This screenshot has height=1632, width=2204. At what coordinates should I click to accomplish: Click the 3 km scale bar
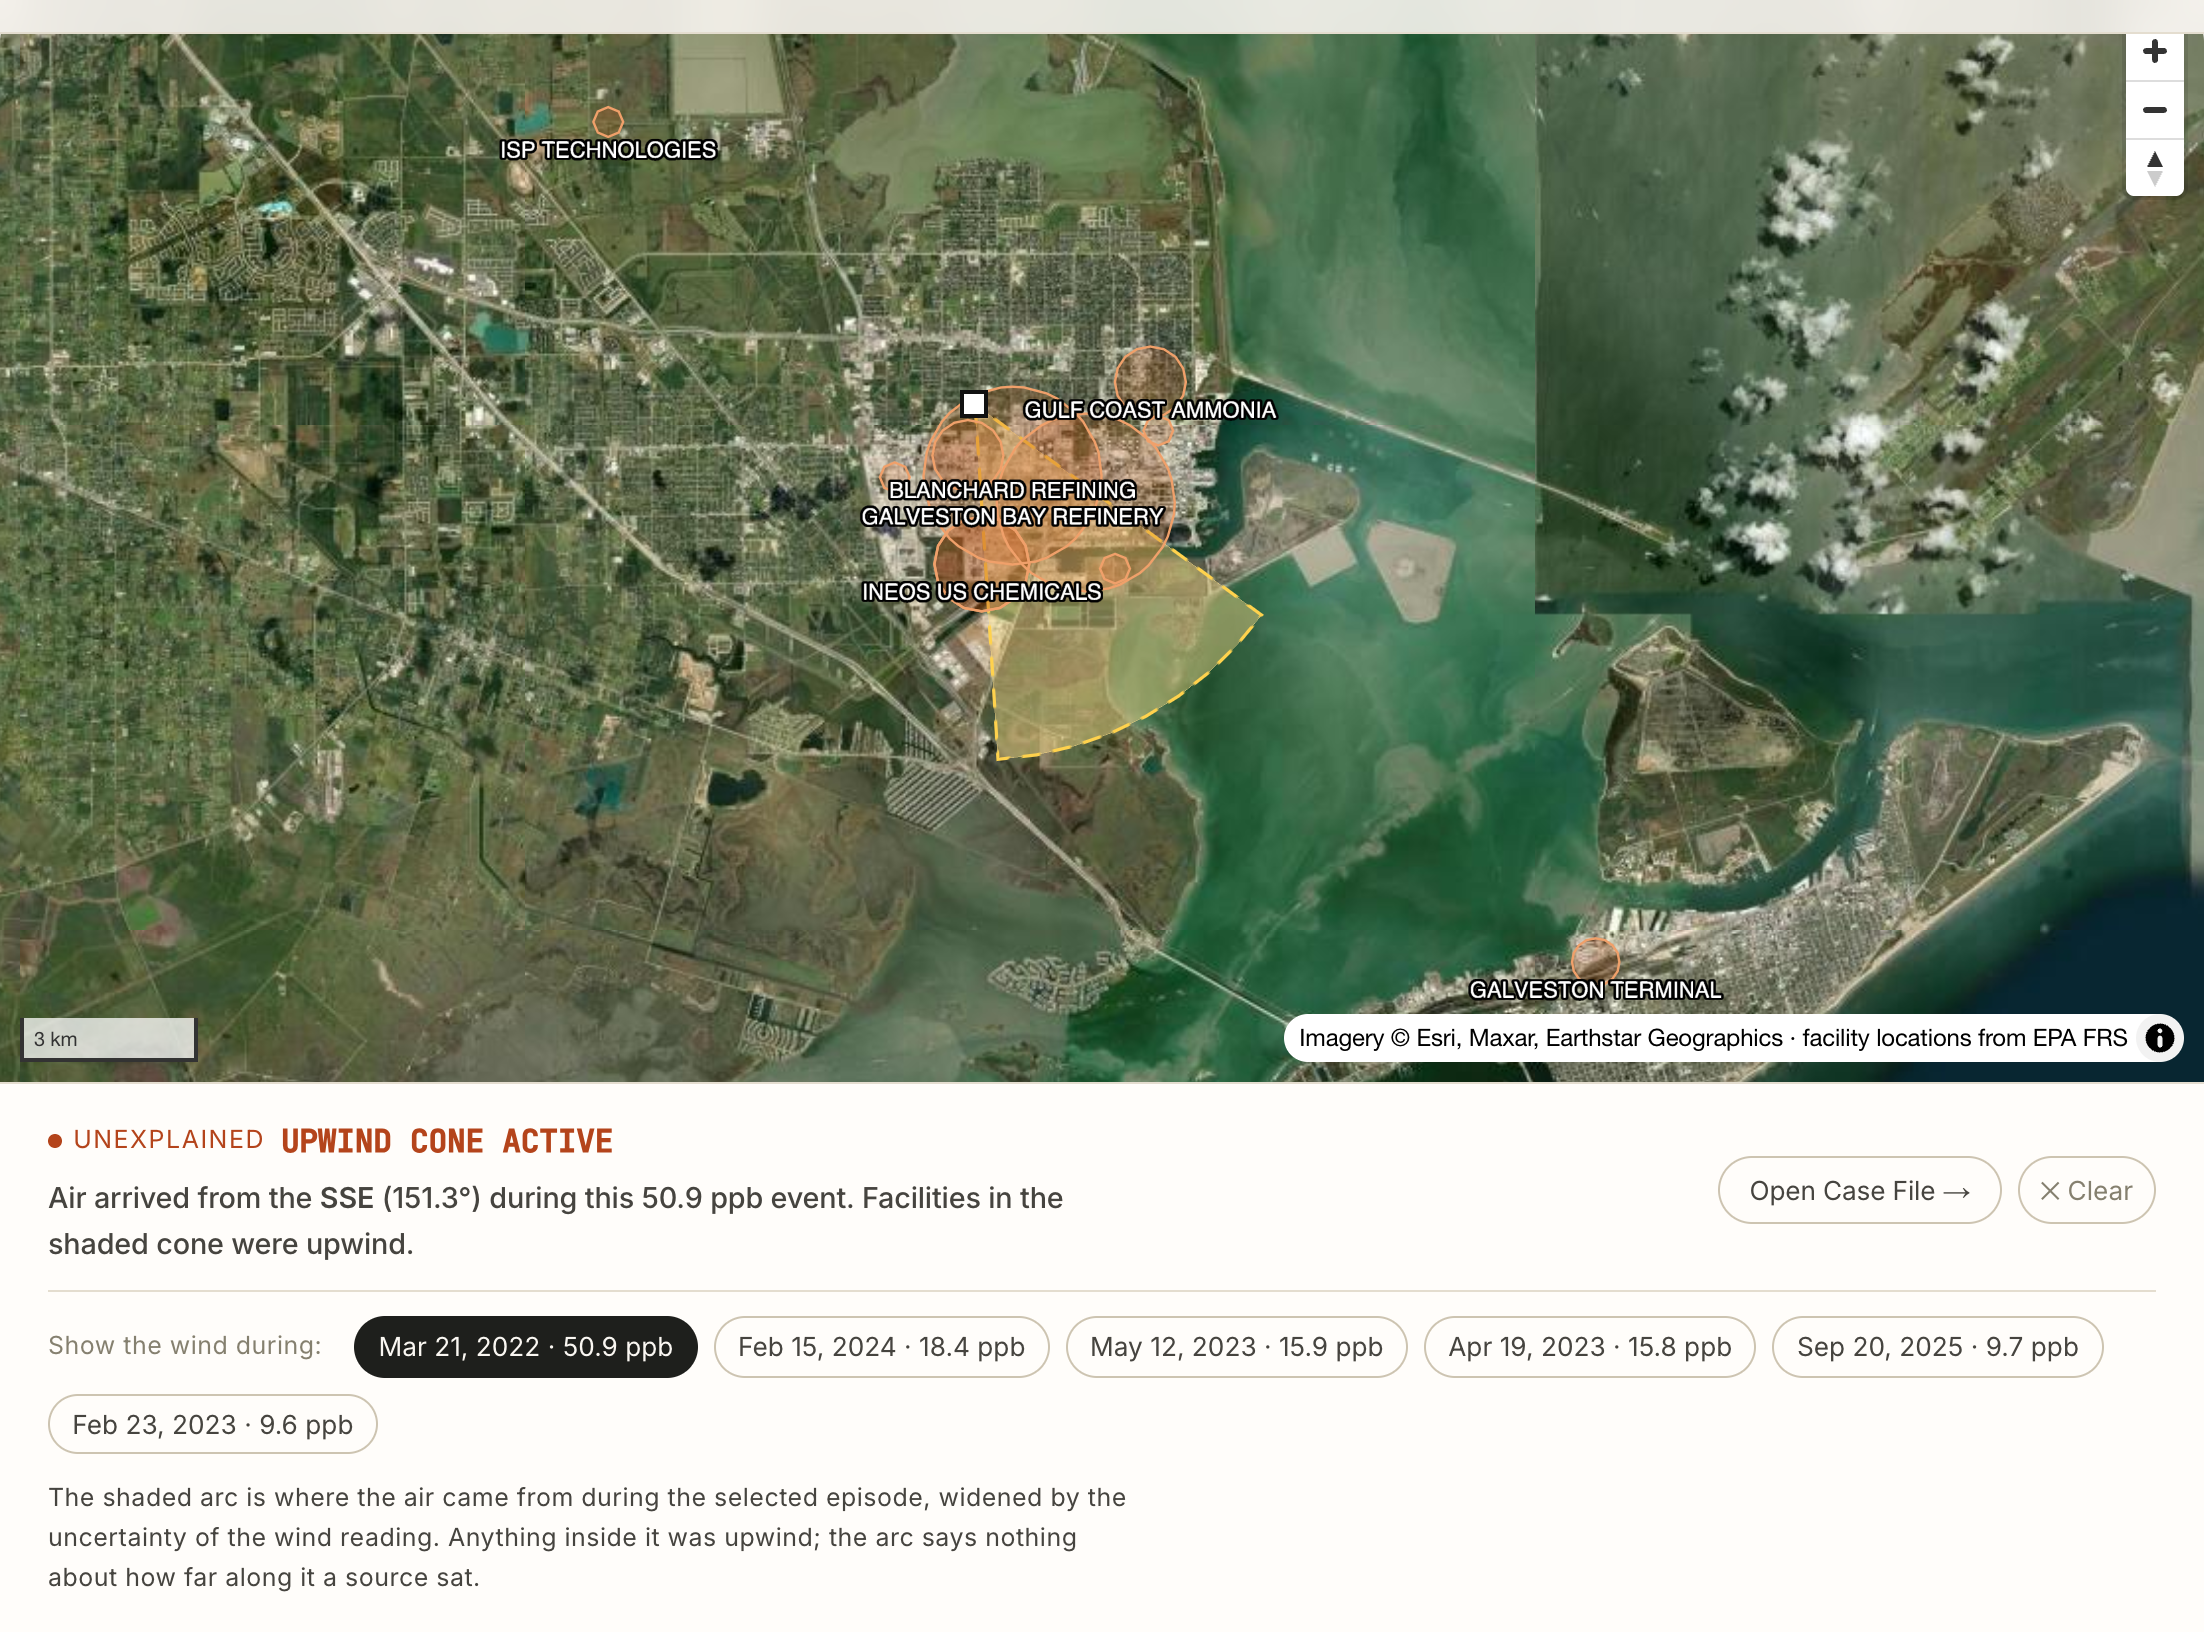[109, 1038]
